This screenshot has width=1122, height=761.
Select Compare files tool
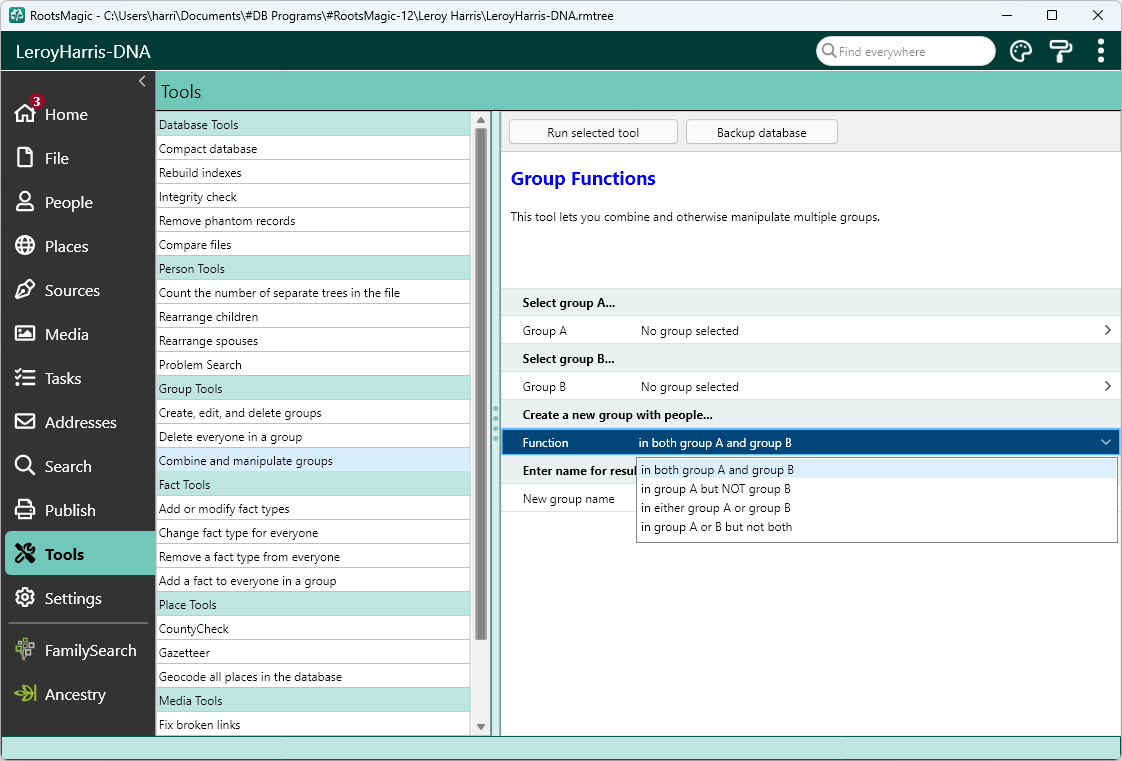(313, 245)
